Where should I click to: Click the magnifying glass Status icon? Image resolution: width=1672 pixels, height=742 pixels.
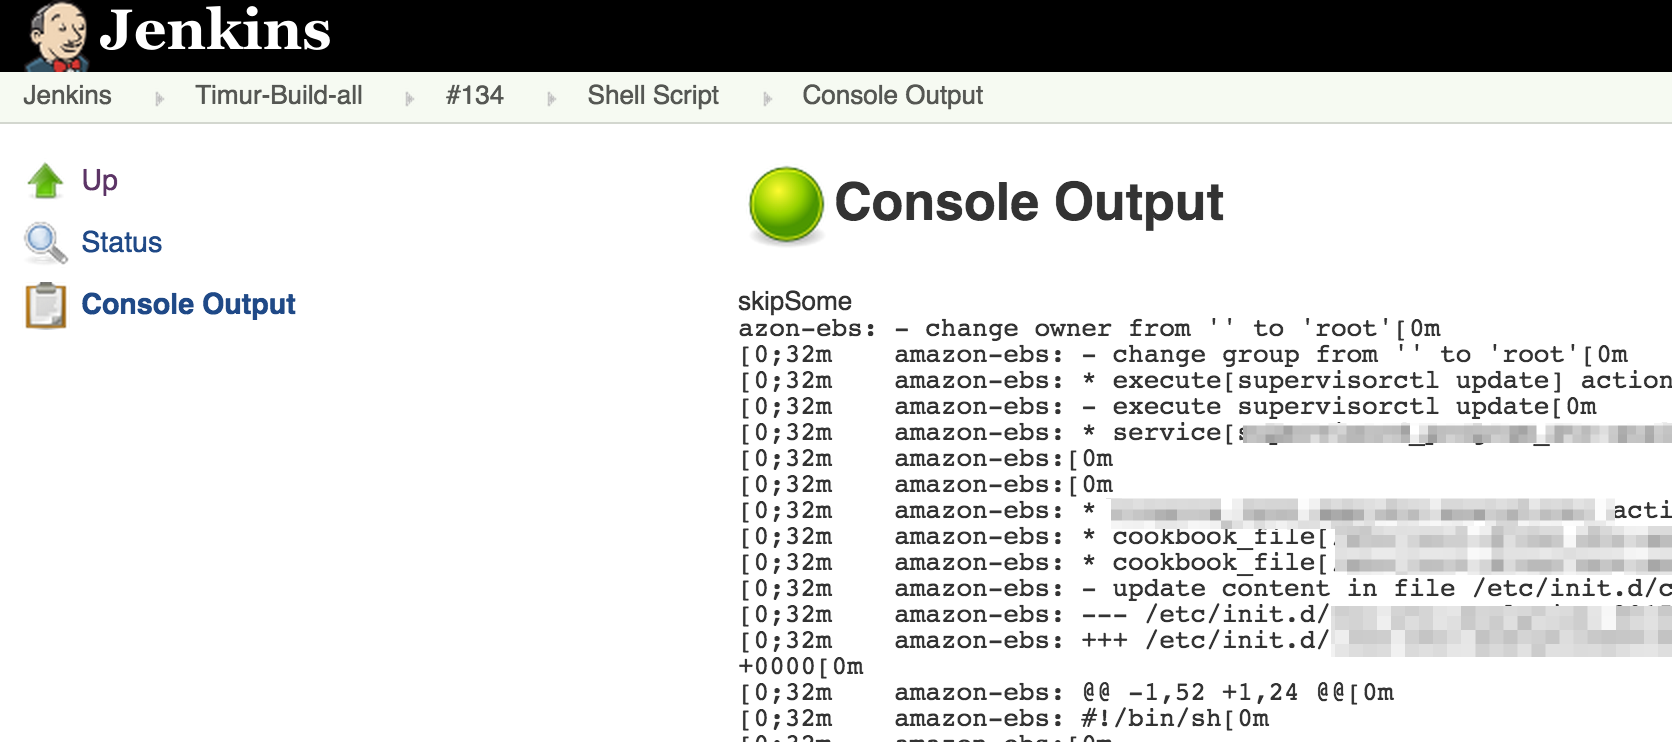pos(45,243)
